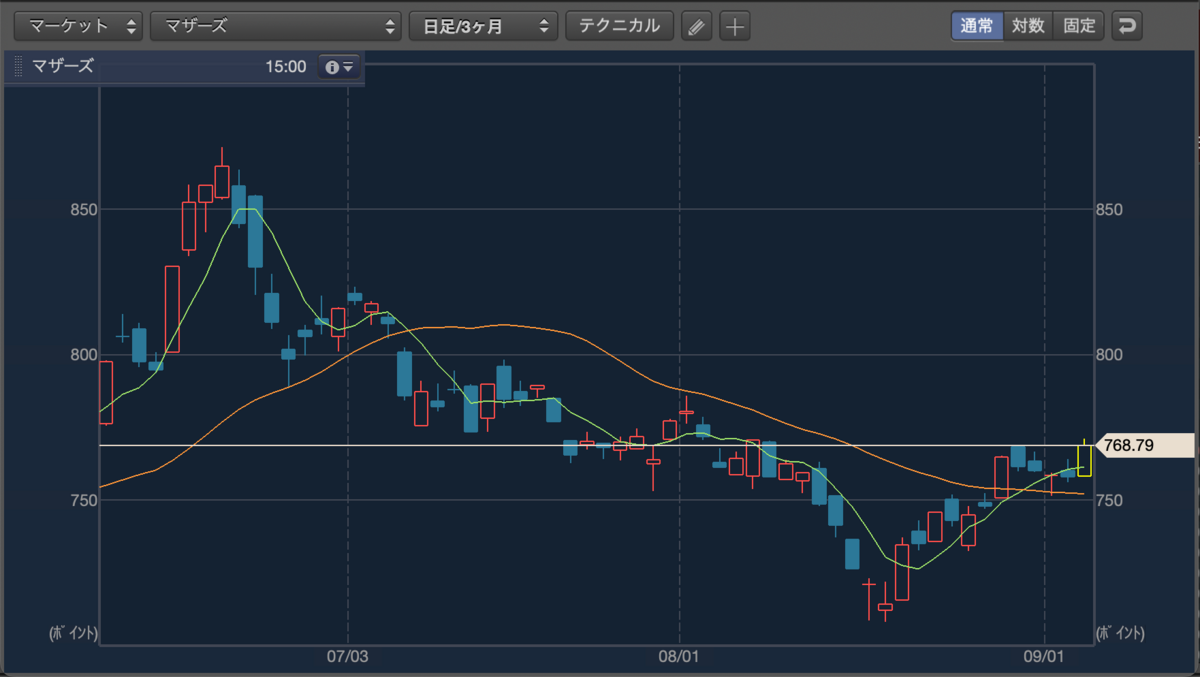The width and height of the screenshot is (1200, 677).
Task: Click the left (ポイント) unit label
Action: pyautogui.click(x=73, y=633)
